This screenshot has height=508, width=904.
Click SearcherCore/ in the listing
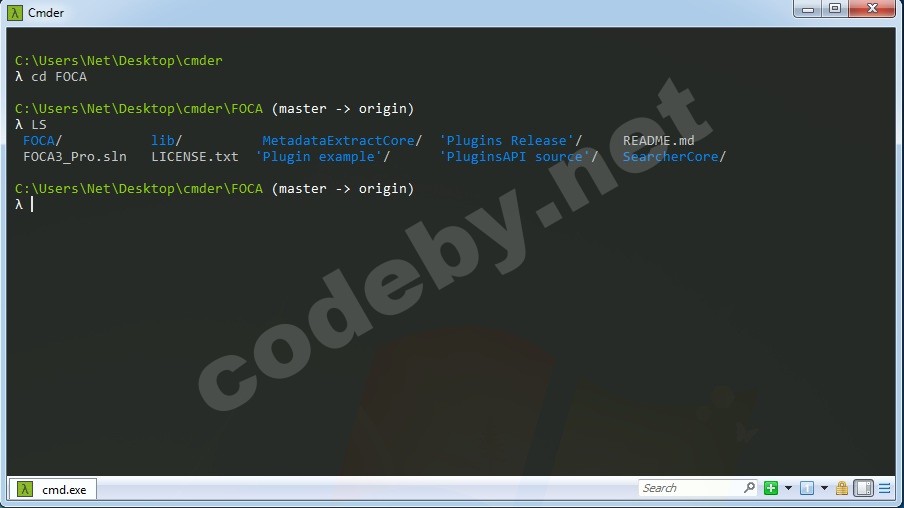pos(674,157)
